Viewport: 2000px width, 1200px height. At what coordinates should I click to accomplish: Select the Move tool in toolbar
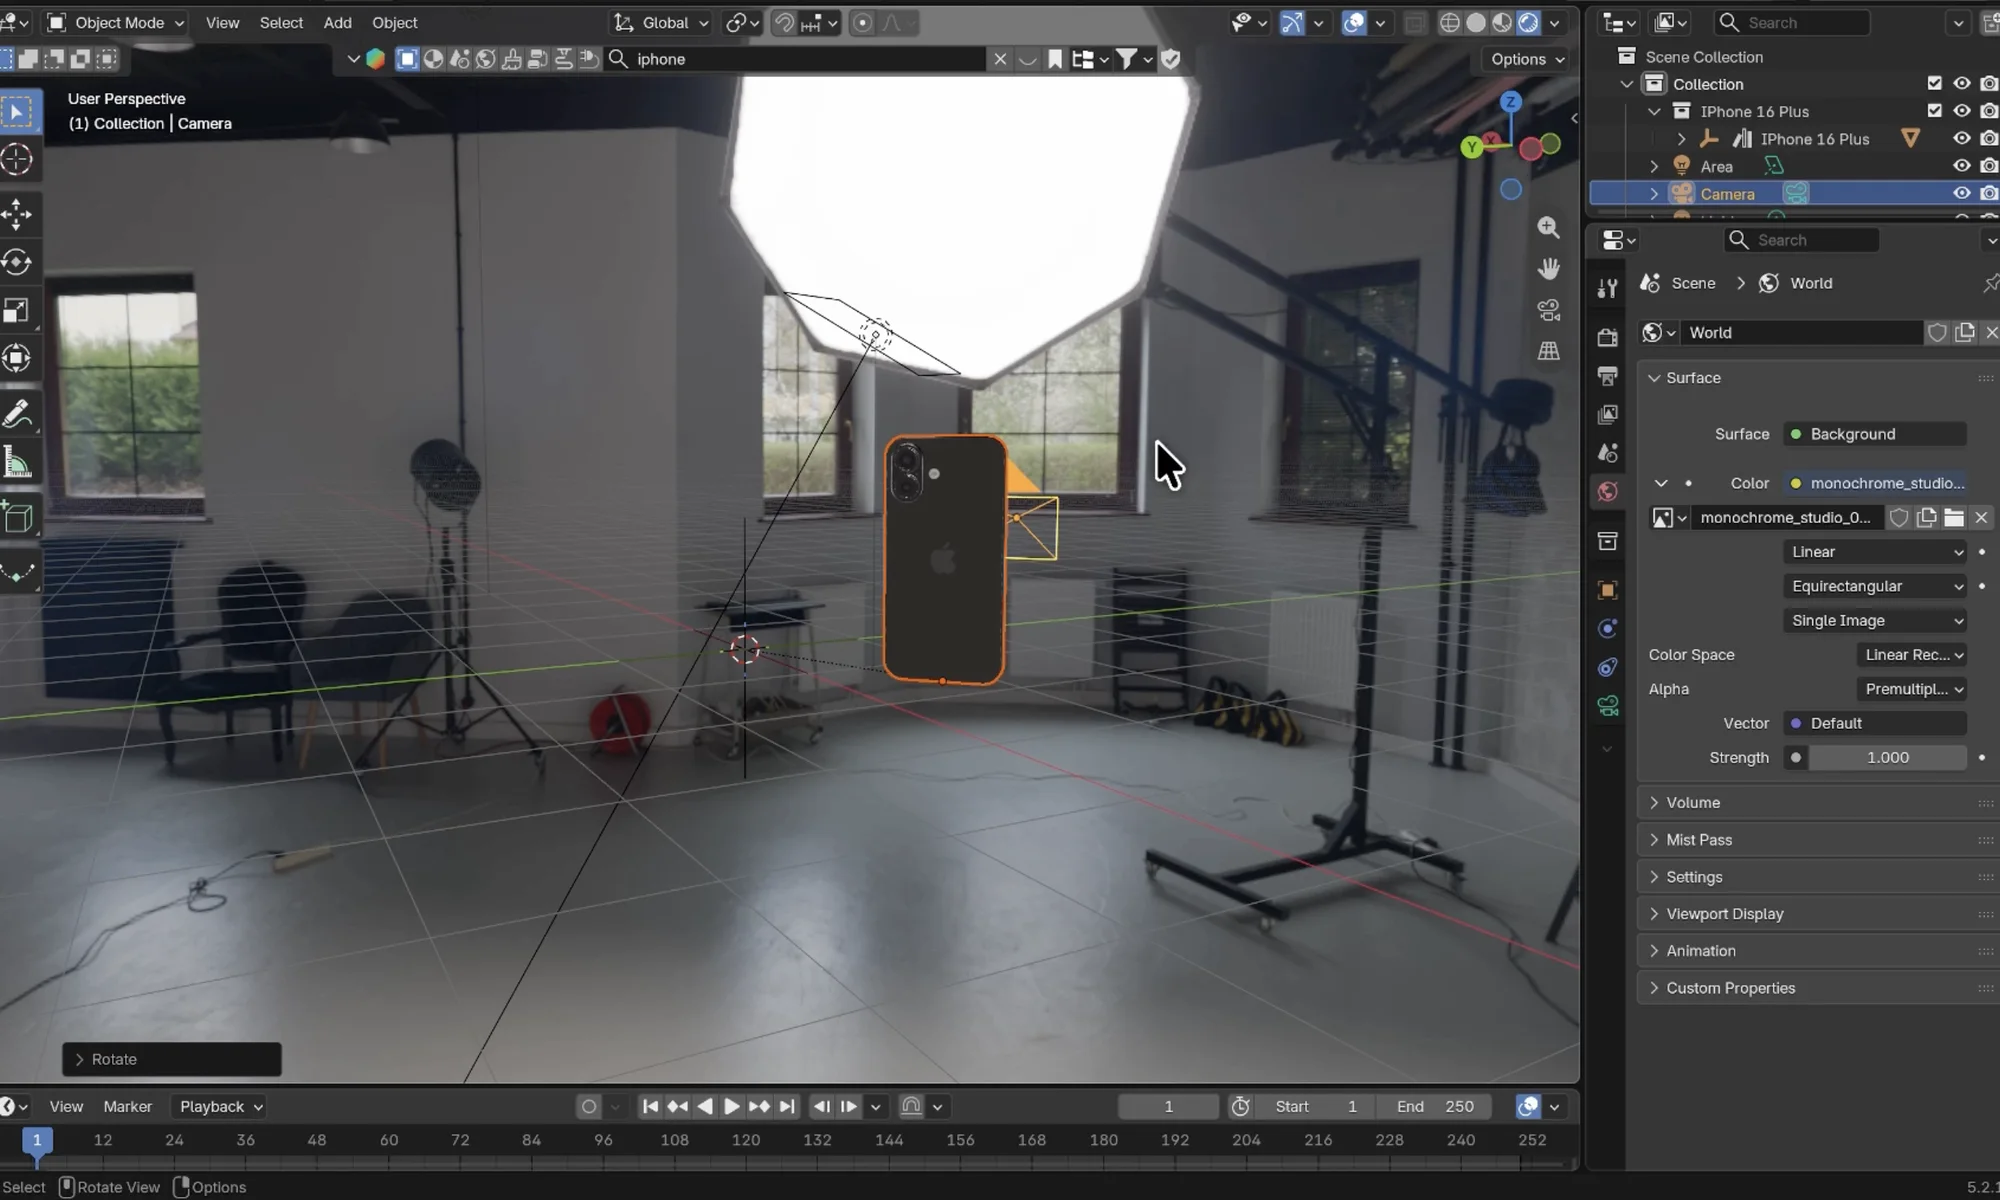point(17,213)
